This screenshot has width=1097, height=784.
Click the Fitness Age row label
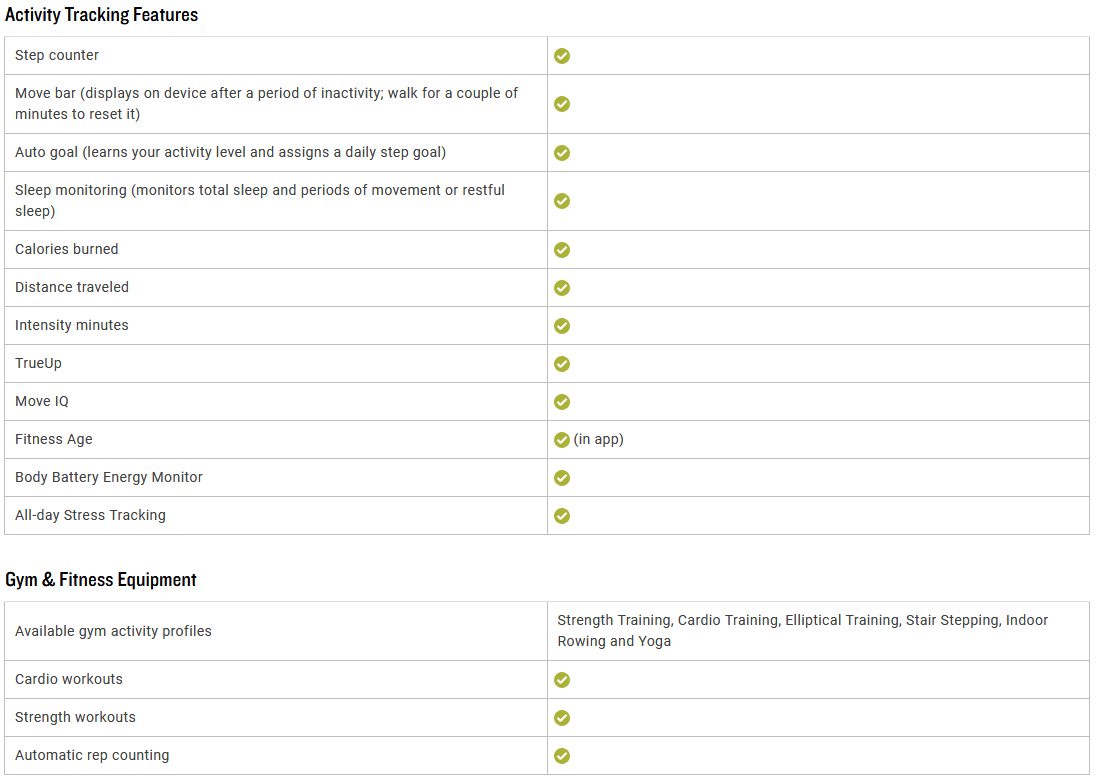[x=54, y=439]
